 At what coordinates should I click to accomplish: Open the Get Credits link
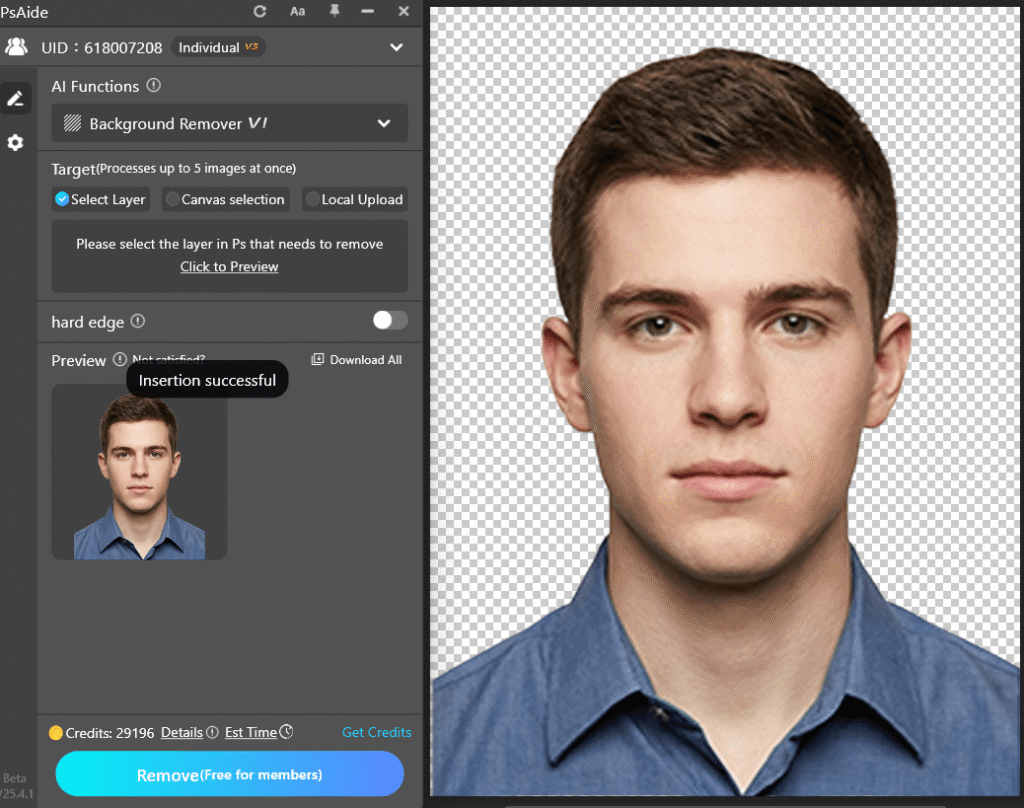377,732
